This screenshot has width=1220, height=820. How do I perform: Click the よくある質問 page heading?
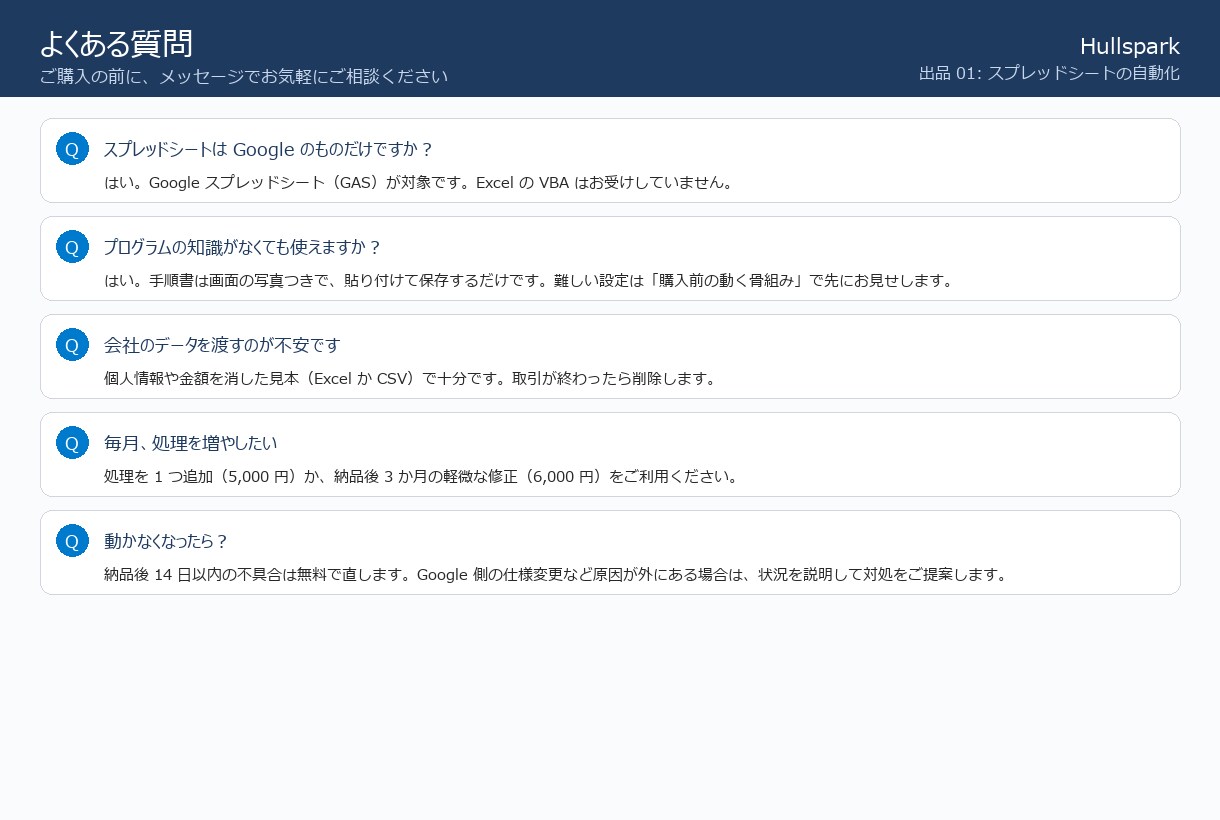coord(116,44)
